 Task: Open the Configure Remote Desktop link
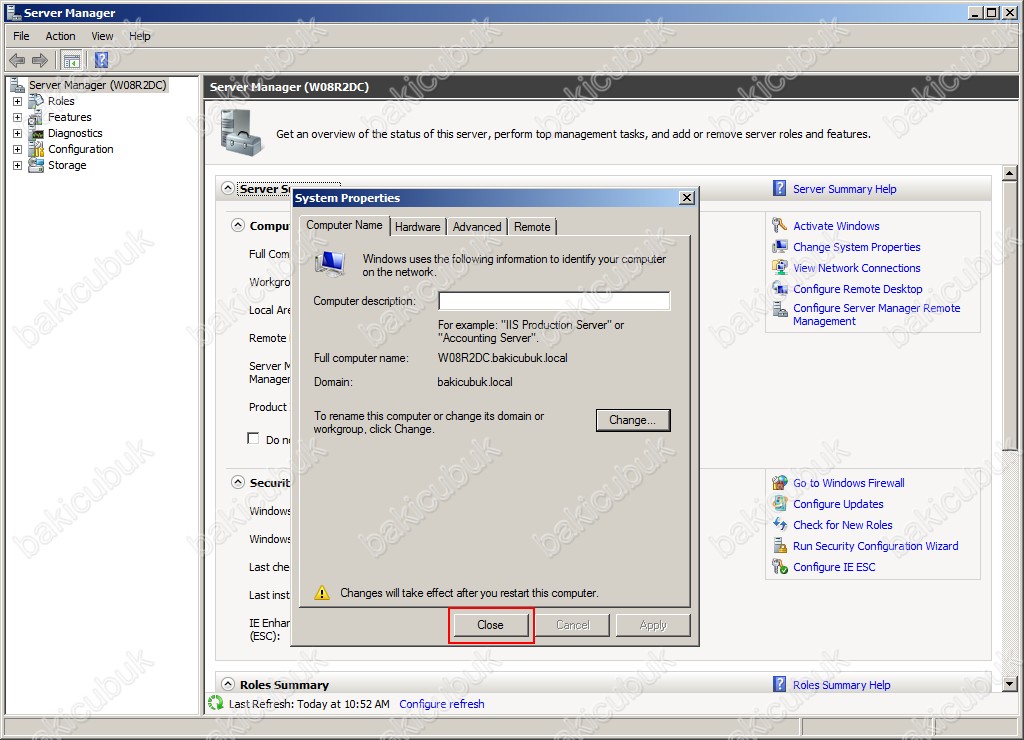857,289
